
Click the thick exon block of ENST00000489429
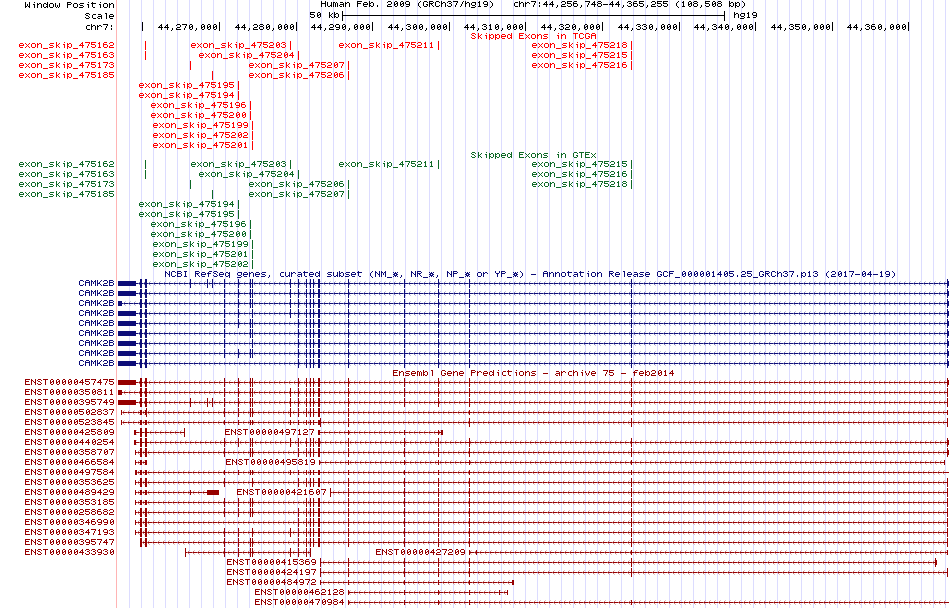coord(213,492)
